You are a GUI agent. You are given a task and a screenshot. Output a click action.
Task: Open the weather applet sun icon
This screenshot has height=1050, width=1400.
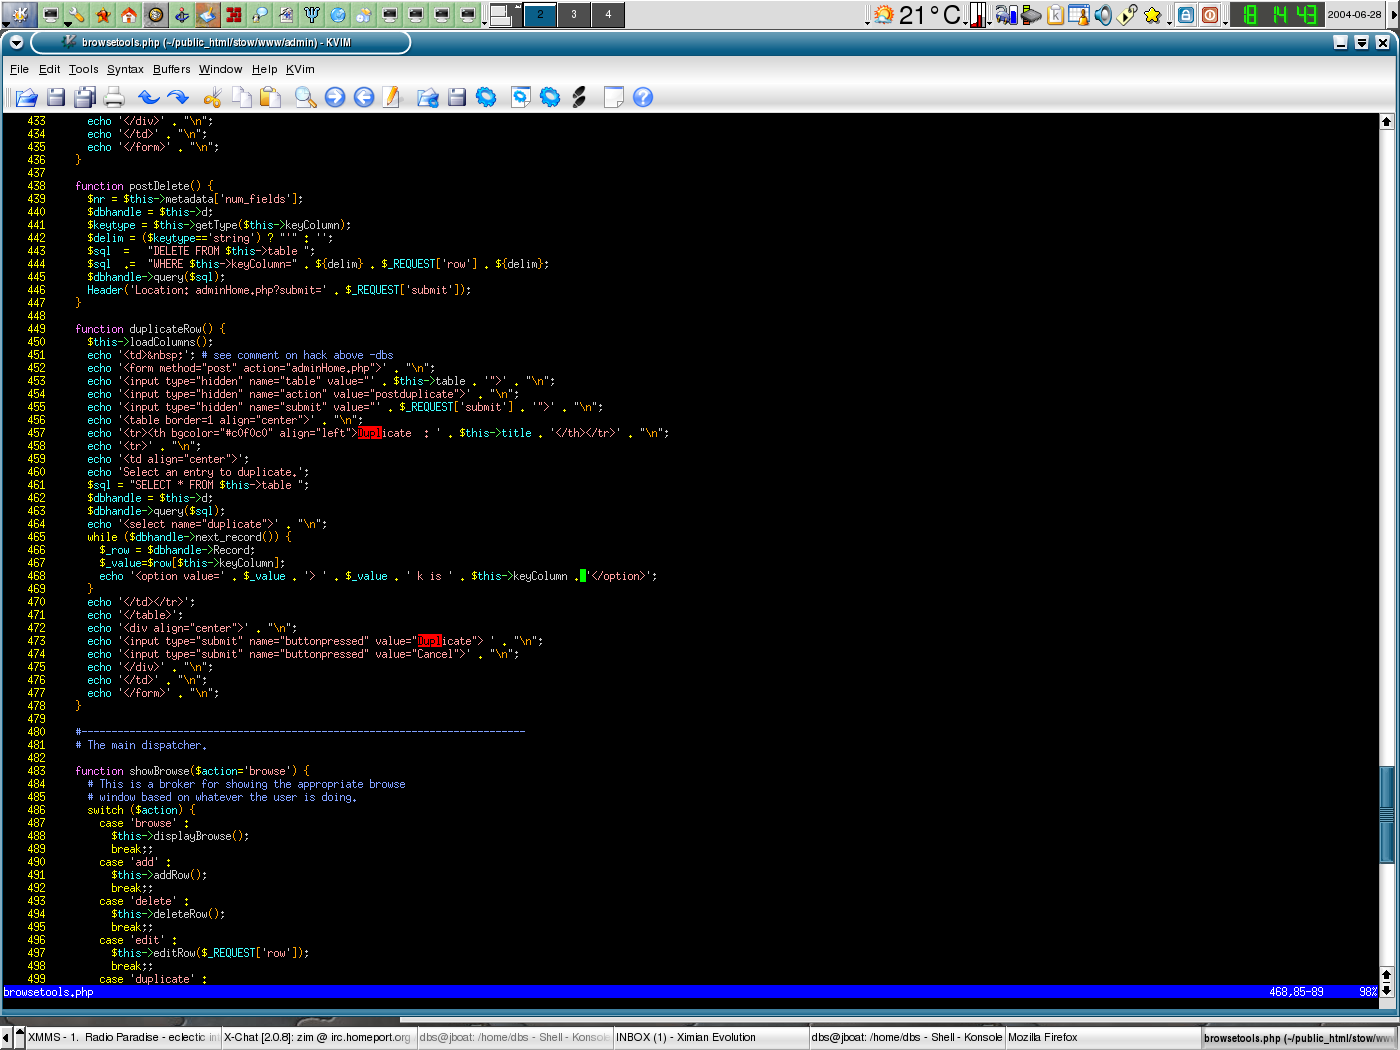pyautogui.click(x=884, y=14)
